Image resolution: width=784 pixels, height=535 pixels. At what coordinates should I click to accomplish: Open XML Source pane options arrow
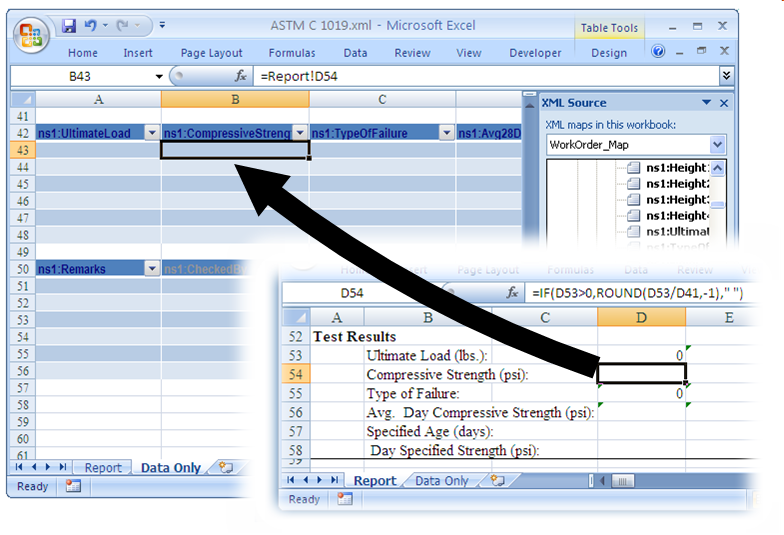(x=706, y=102)
